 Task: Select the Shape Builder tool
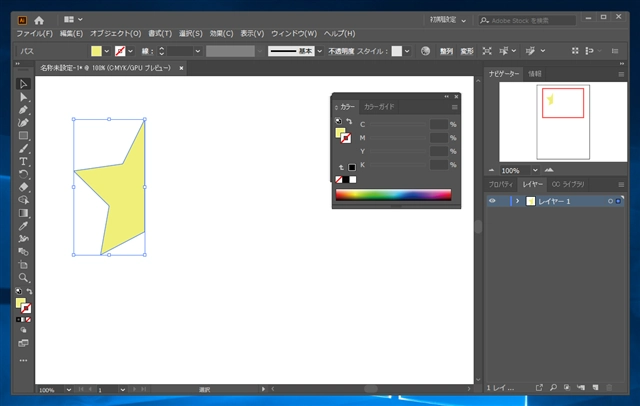coord(23,200)
